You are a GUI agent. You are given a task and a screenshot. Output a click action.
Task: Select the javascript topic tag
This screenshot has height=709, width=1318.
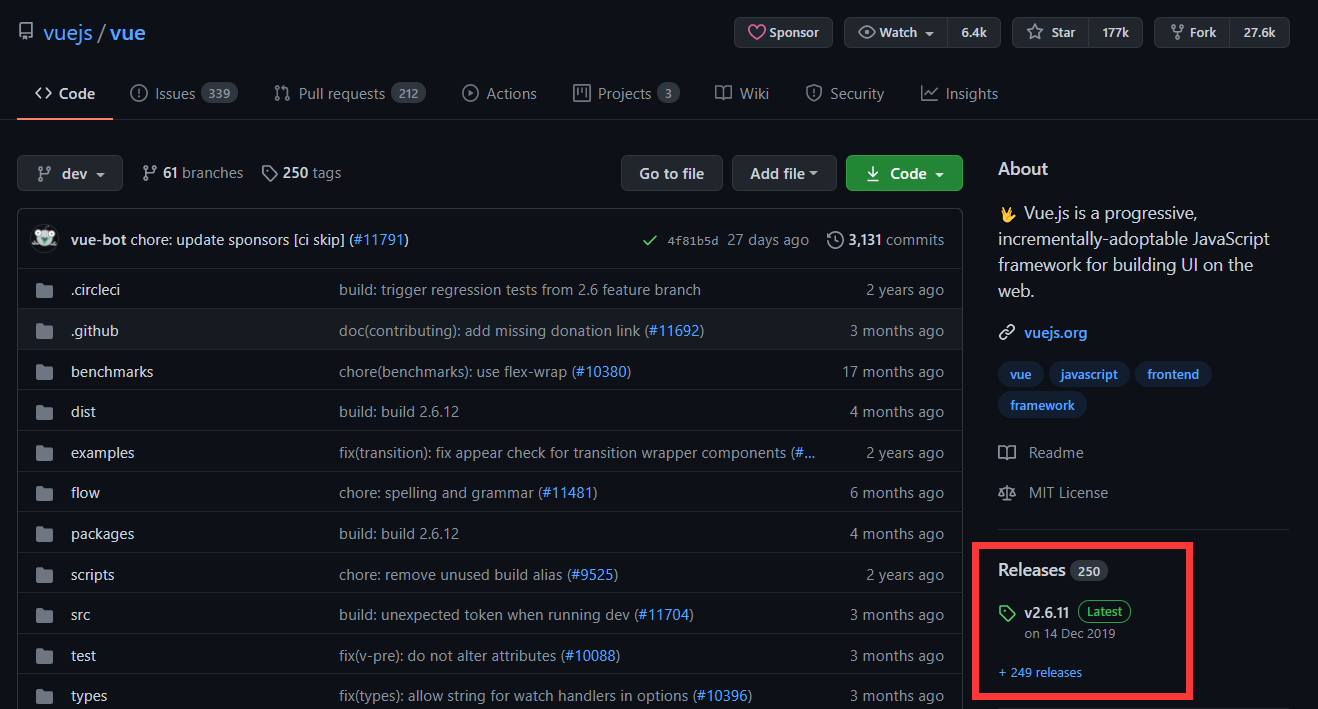click(x=1089, y=374)
